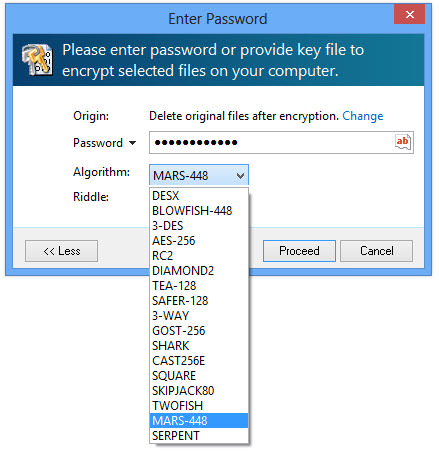The image size is (439, 452).
Task: Pick AES-256 in the dropdown list
Action: [199, 241]
